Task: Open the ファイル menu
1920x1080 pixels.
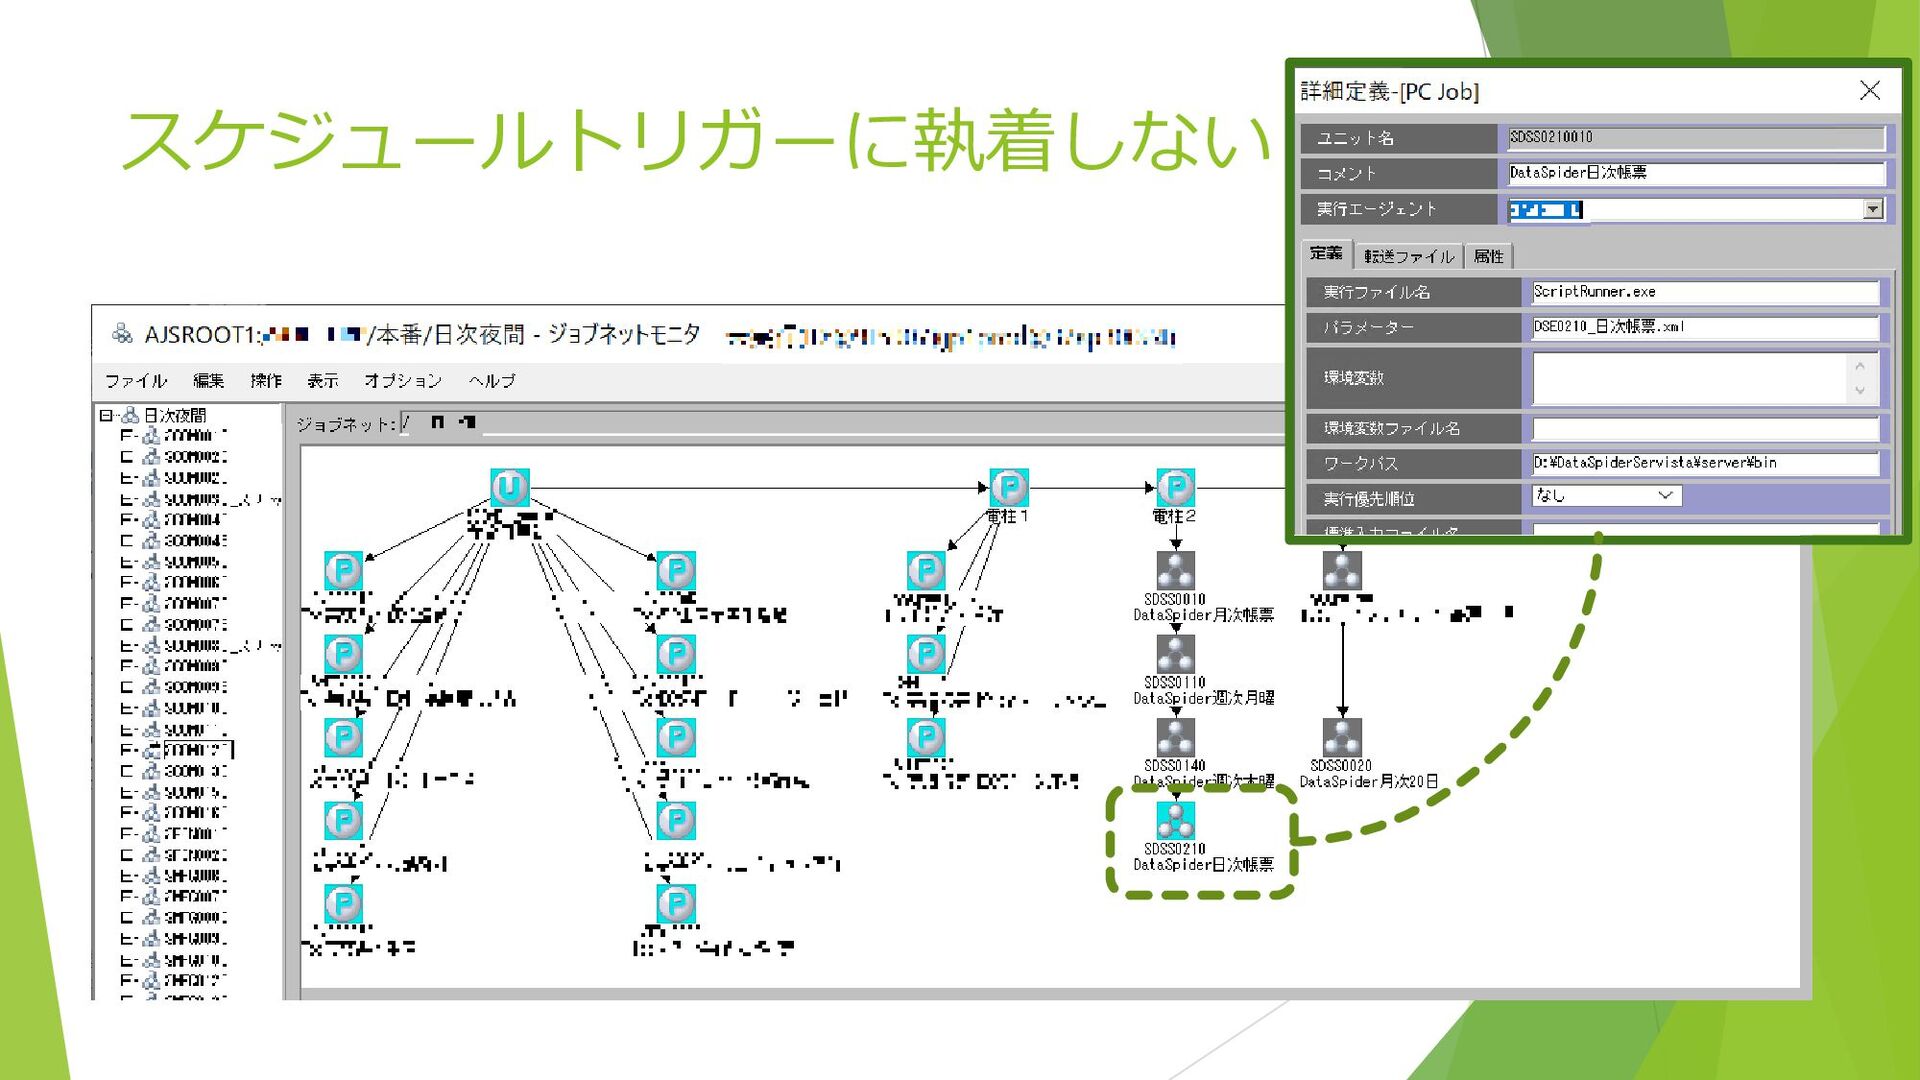Action: tap(135, 381)
